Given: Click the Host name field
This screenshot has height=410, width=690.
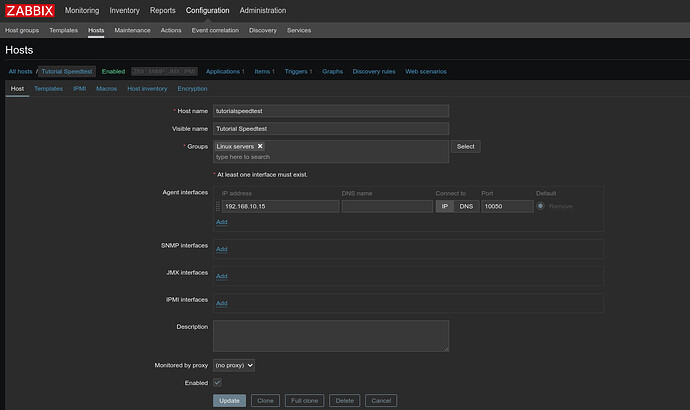Looking at the screenshot, I should pos(331,111).
